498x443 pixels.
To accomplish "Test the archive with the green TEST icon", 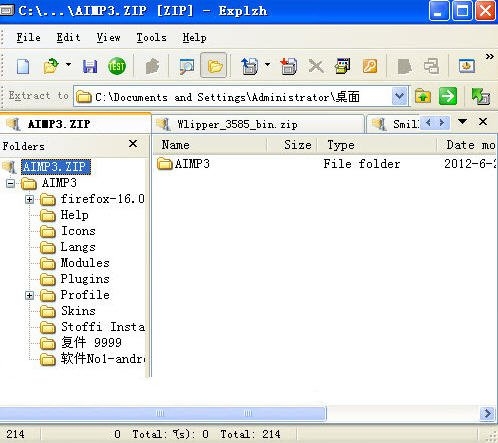I will click(117, 66).
